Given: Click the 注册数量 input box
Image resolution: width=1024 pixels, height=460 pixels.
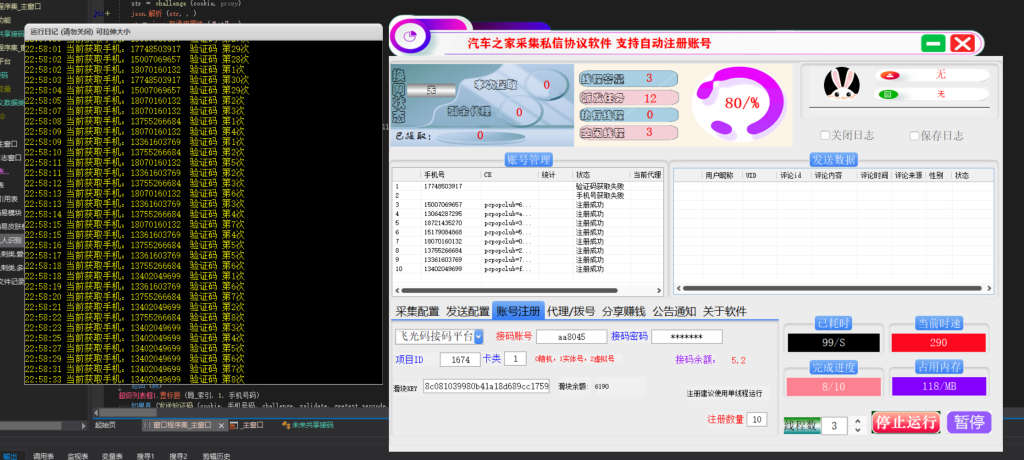Looking at the screenshot, I should [x=756, y=419].
